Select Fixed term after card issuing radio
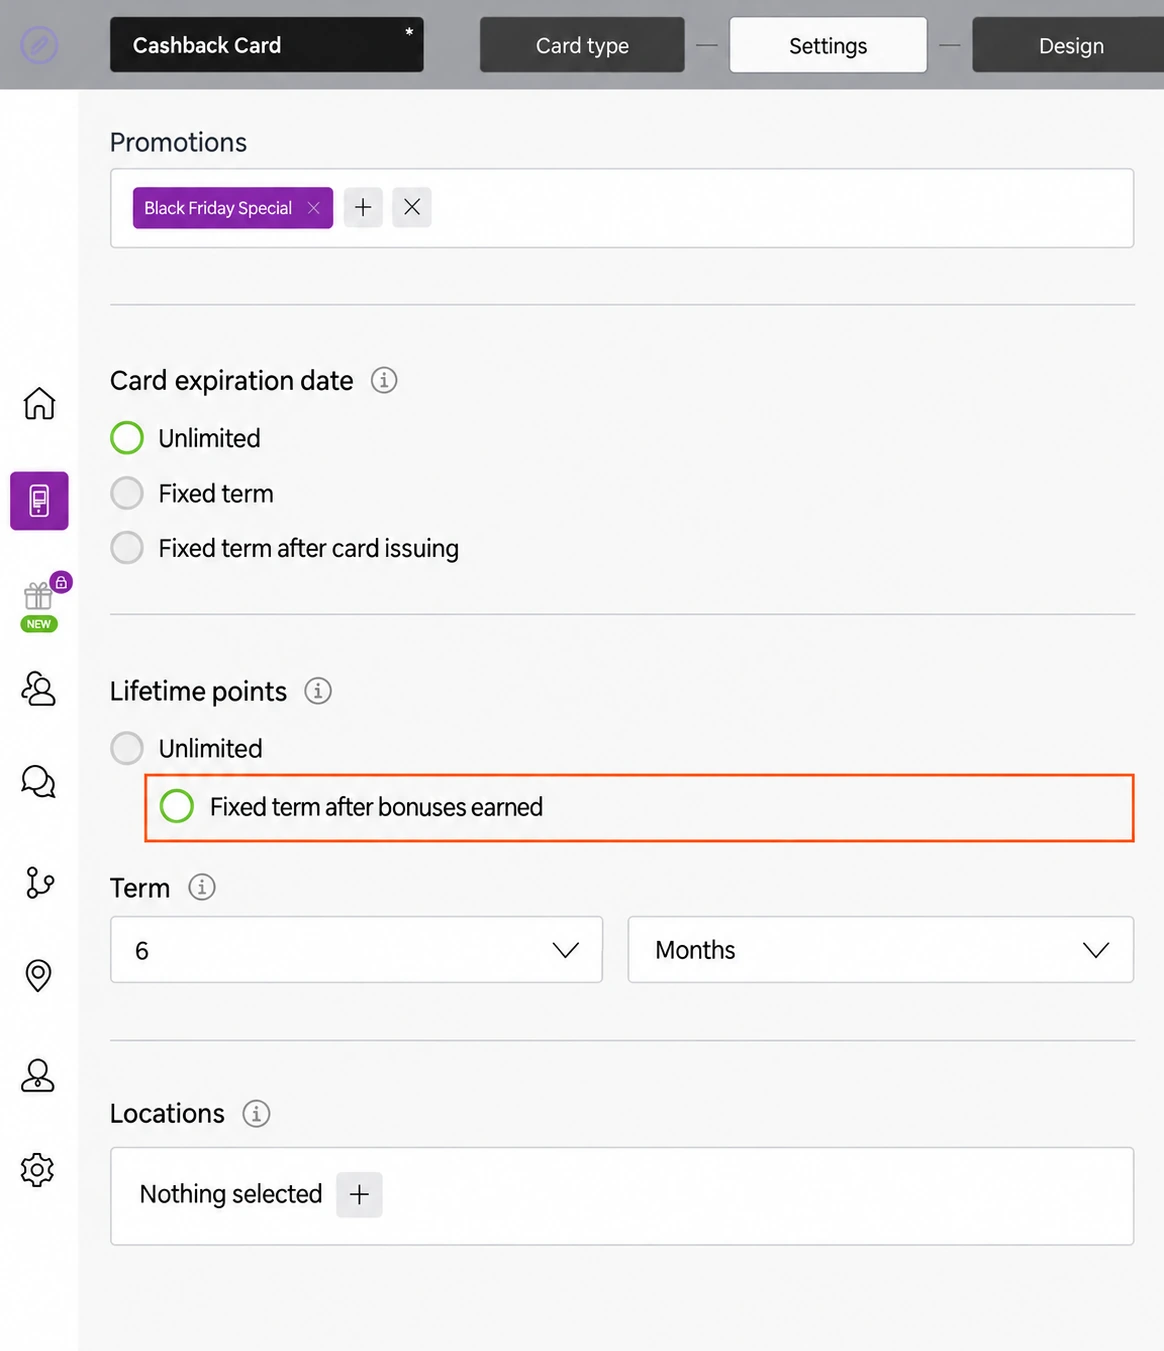The height and width of the screenshot is (1351, 1164). [127, 548]
